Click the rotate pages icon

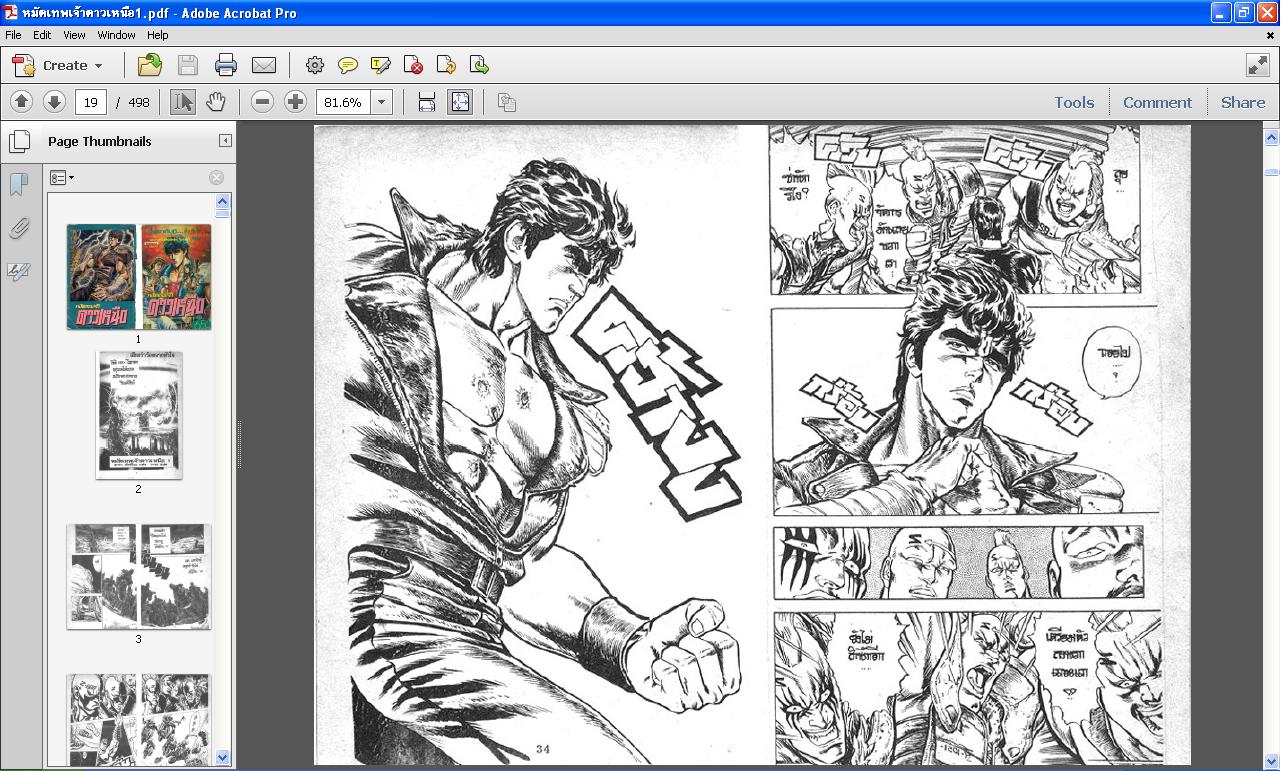(x=446, y=65)
